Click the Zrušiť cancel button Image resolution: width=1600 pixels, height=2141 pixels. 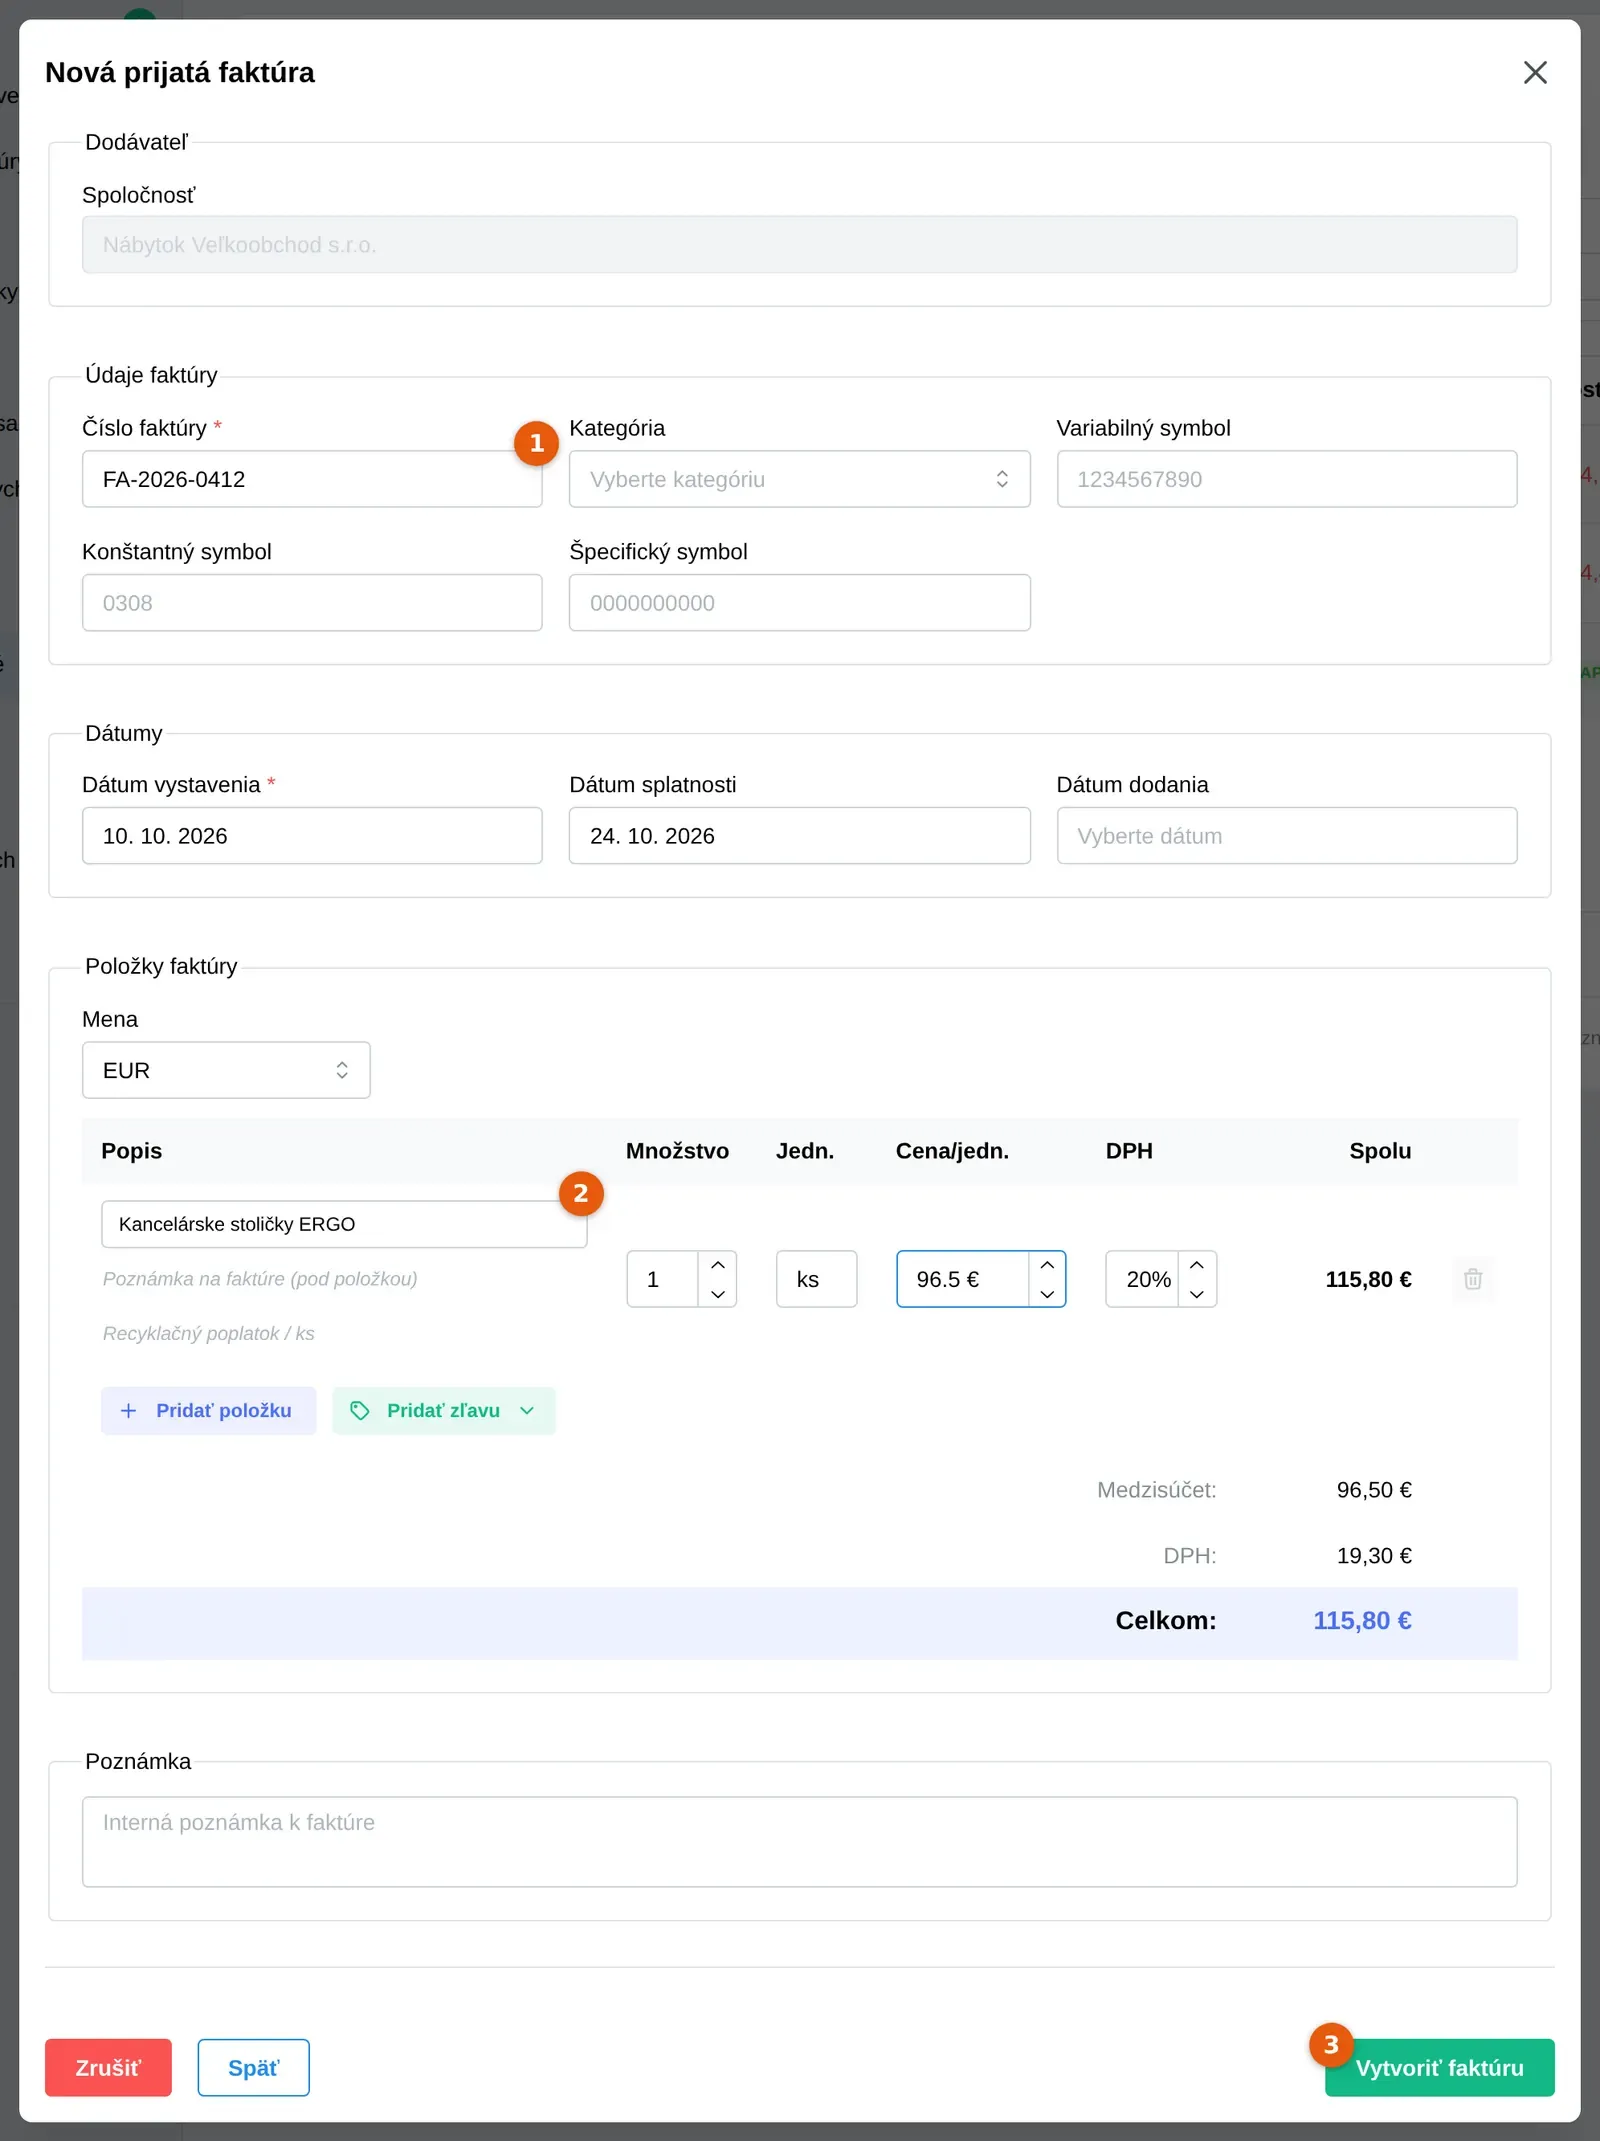click(108, 2067)
